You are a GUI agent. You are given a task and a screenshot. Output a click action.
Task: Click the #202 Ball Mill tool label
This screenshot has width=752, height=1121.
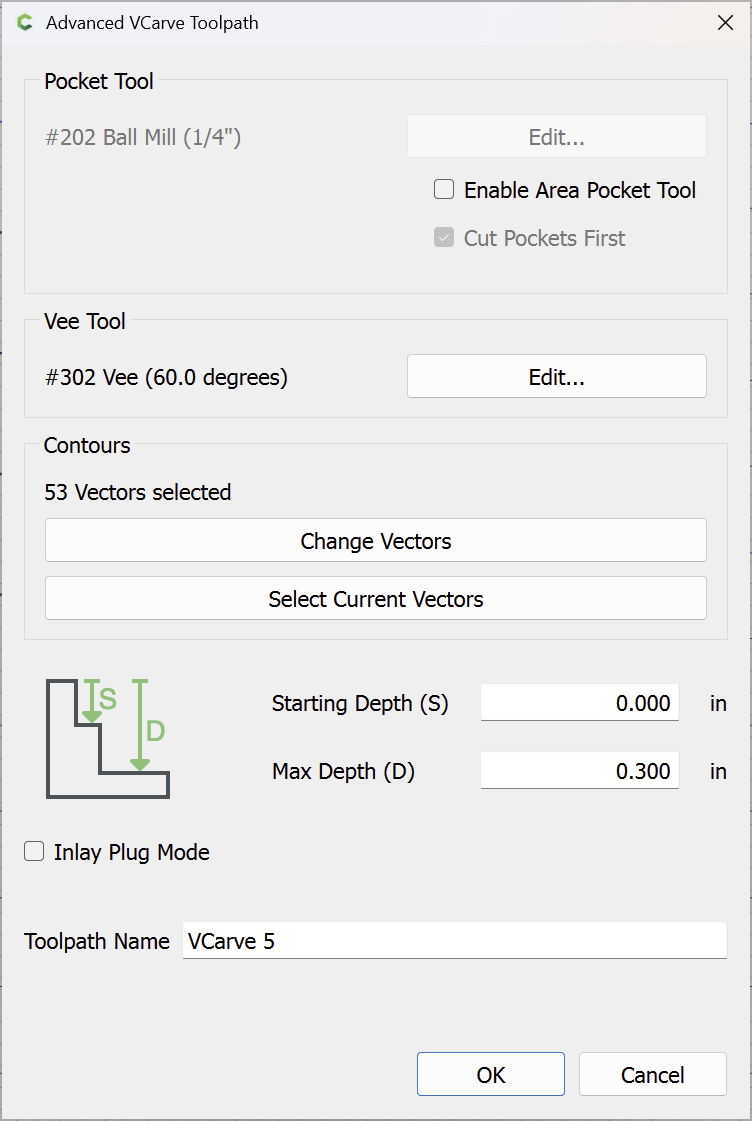[x=143, y=137]
